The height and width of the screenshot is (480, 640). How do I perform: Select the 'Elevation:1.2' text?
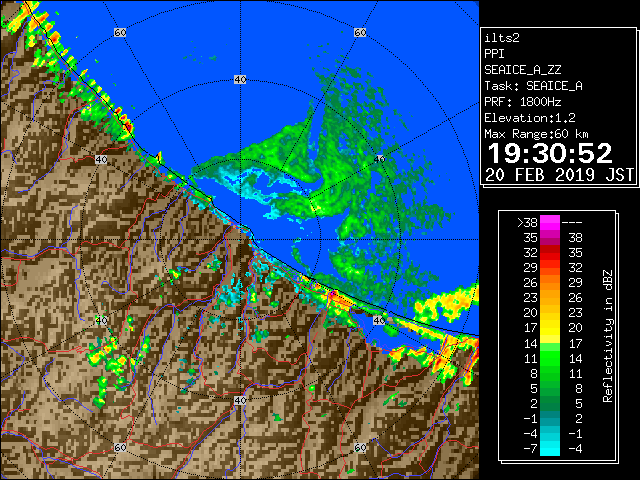530,118
